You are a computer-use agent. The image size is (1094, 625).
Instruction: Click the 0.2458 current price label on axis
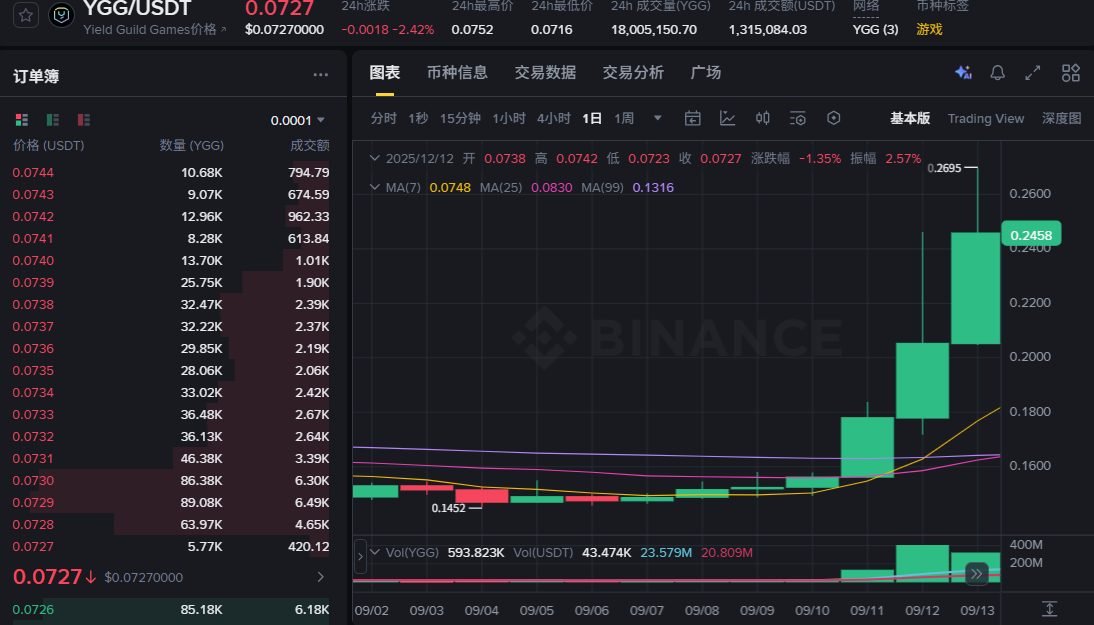point(1031,235)
